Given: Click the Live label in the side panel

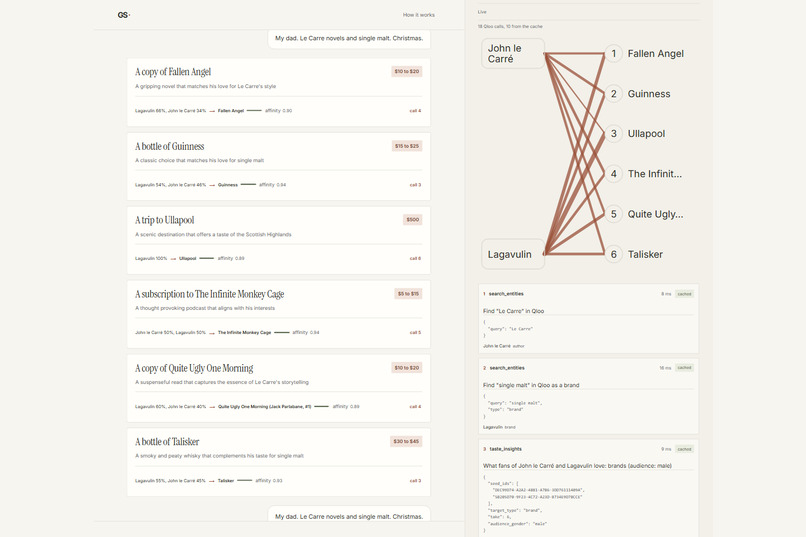Looking at the screenshot, I should tap(482, 12).
